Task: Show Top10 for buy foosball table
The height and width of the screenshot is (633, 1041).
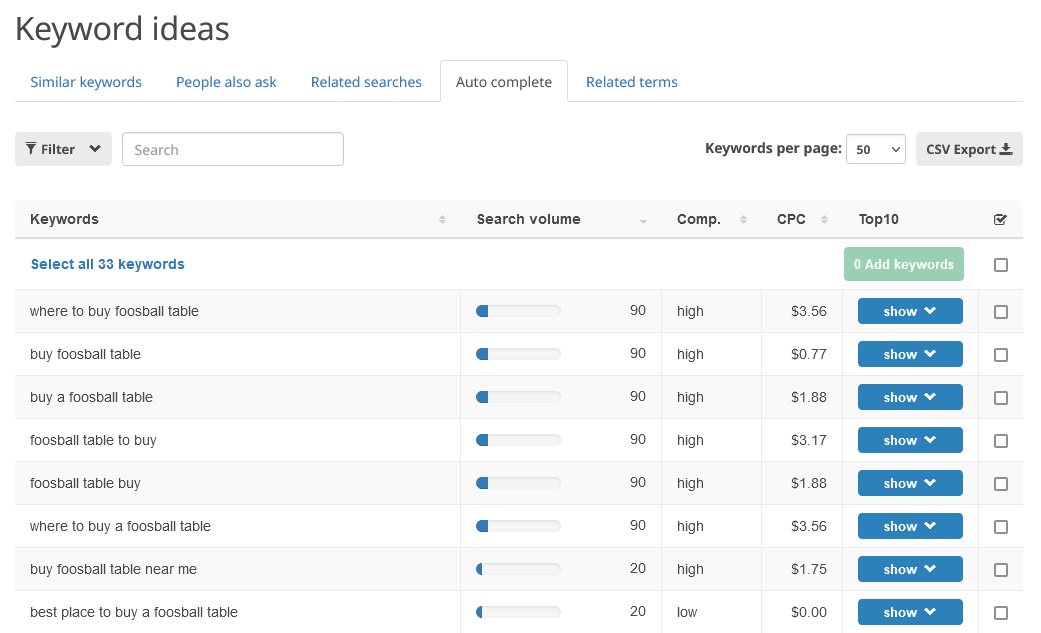Action: coord(910,354)
